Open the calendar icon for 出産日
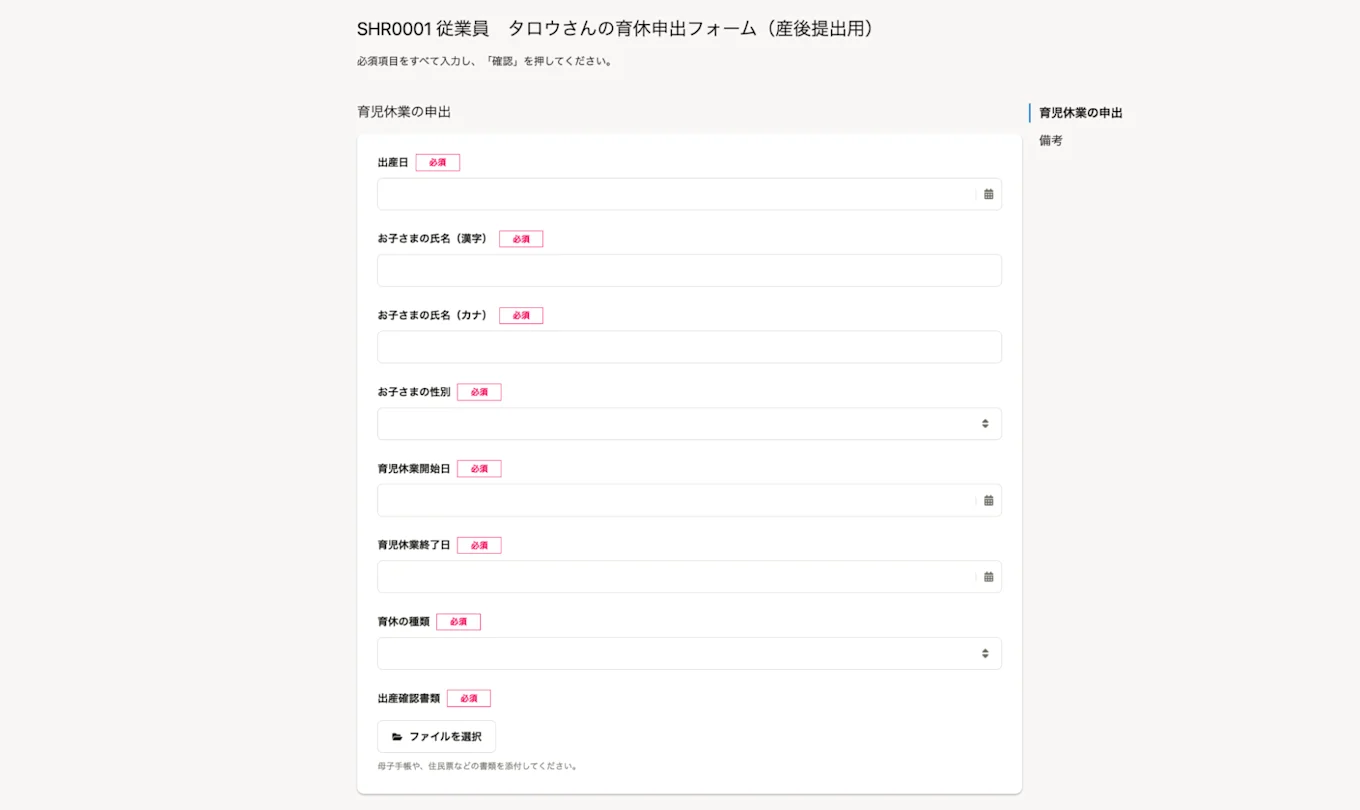Screen dimensions: 1360x810 tap(988, 194)
